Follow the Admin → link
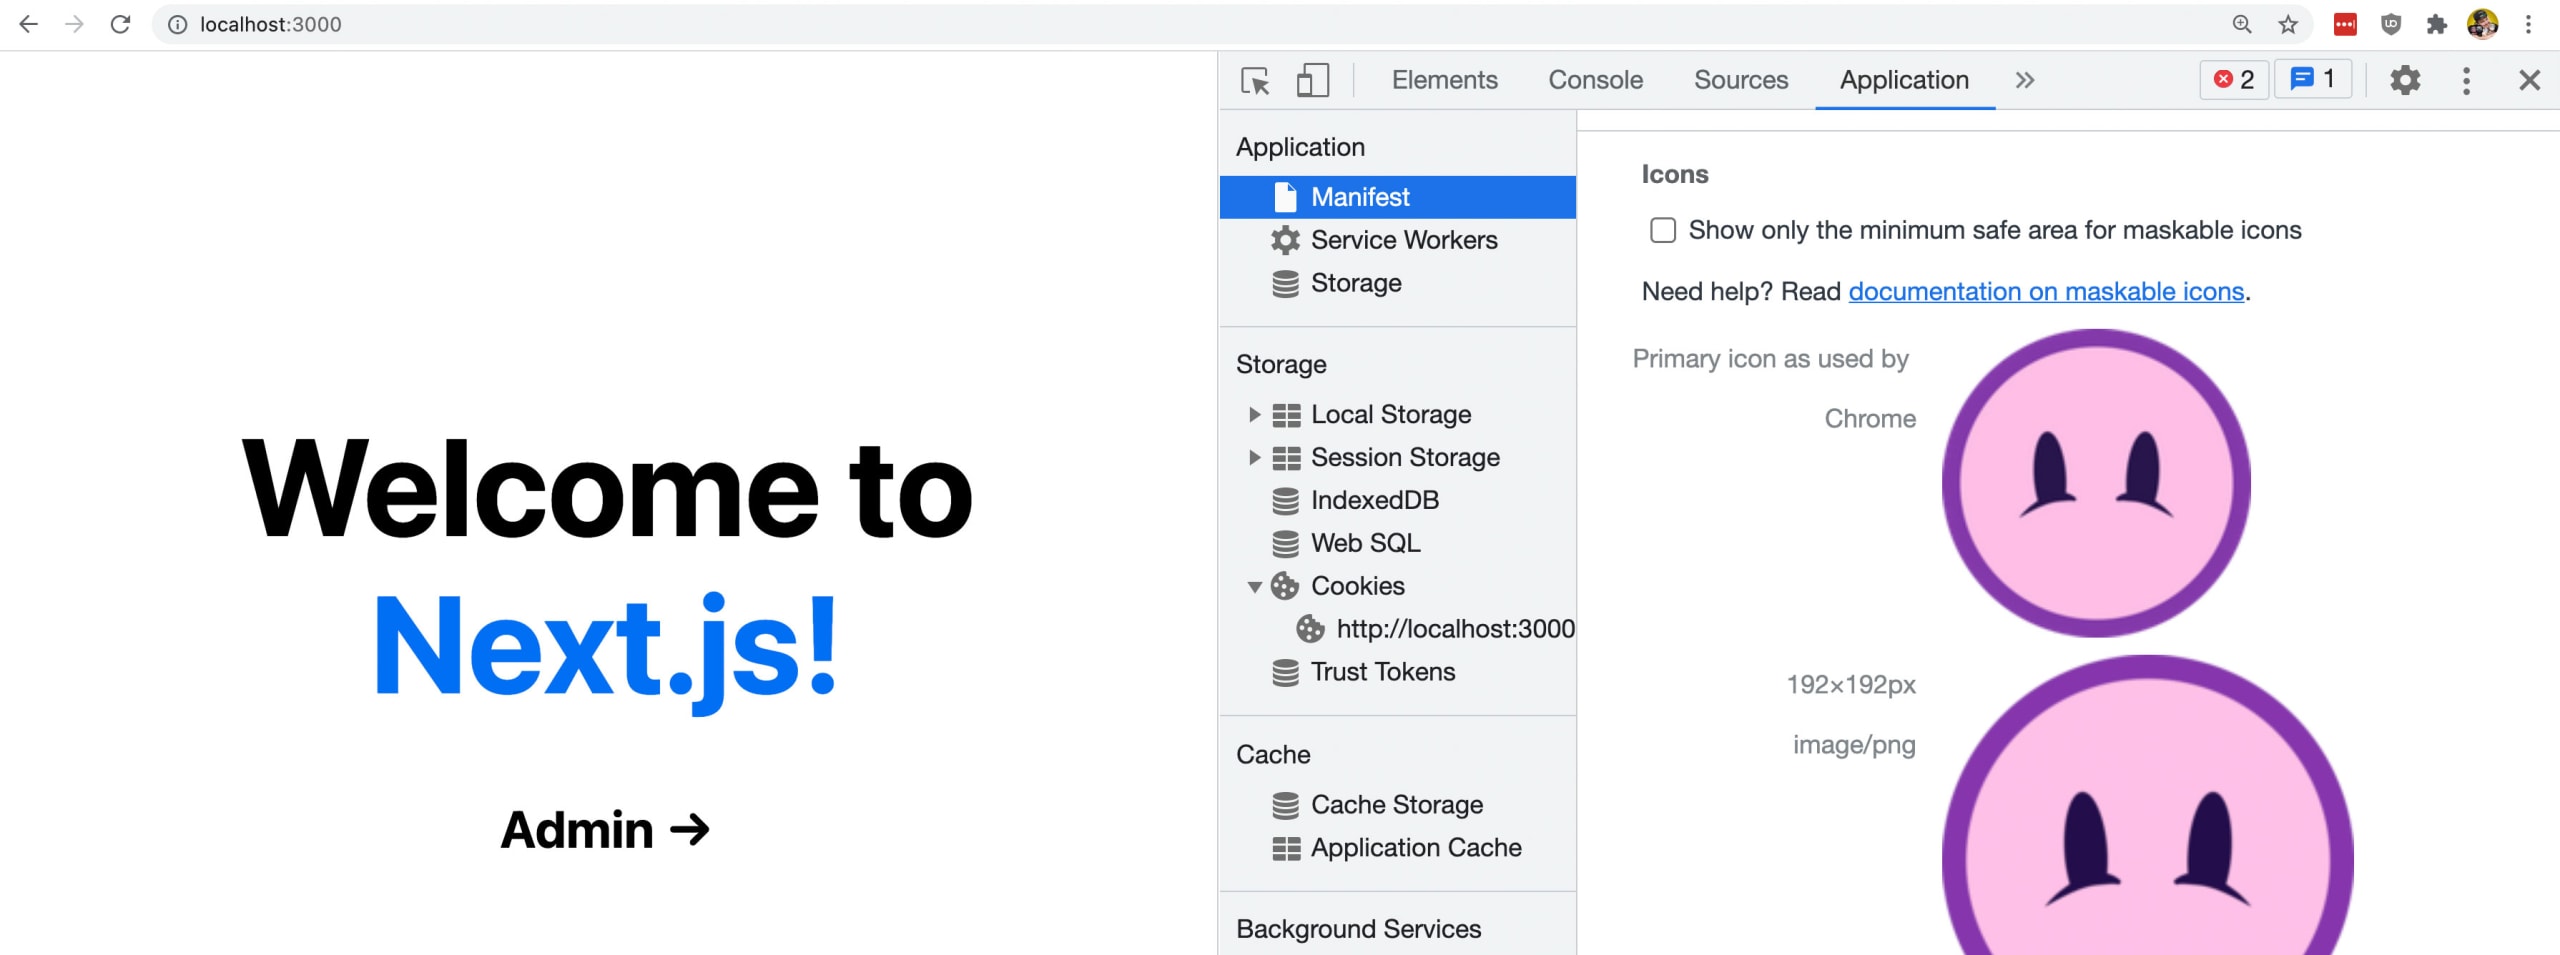The height and width of the screenshot is (955, 2560). point(605,830)
